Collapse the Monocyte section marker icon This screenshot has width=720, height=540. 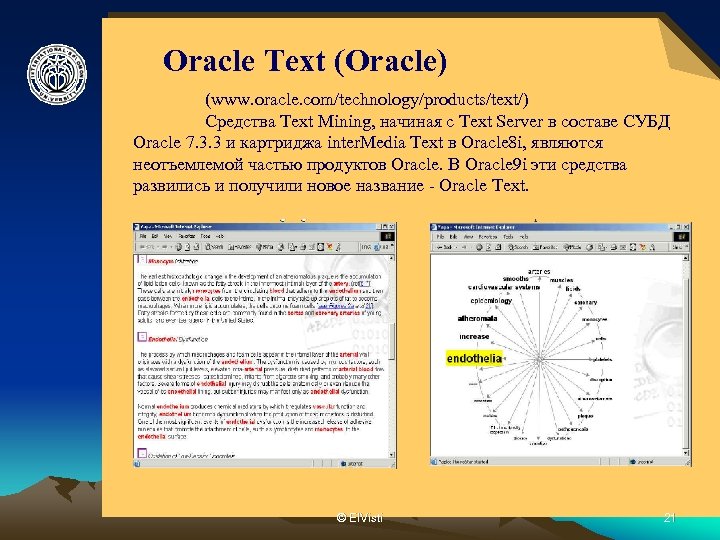click(142, 260)
